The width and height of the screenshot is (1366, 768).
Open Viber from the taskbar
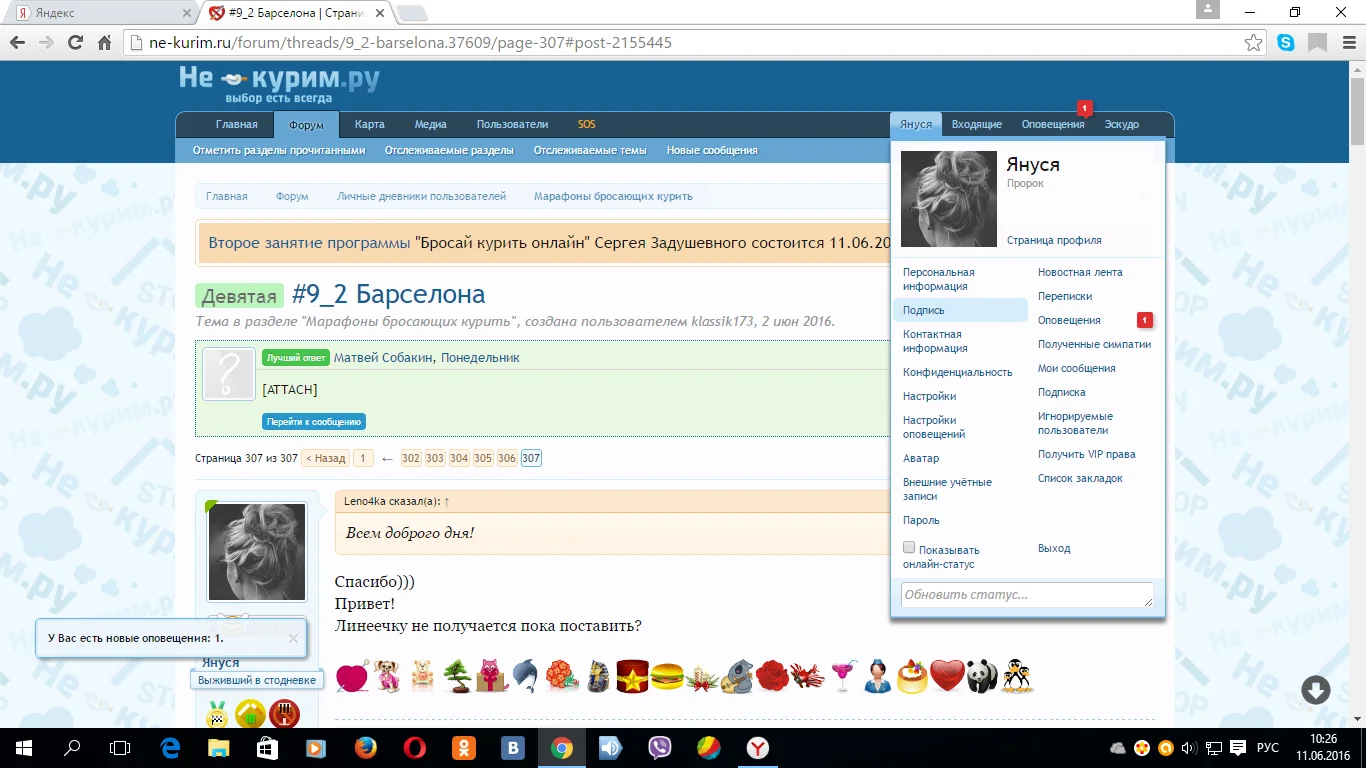[660, 748]
